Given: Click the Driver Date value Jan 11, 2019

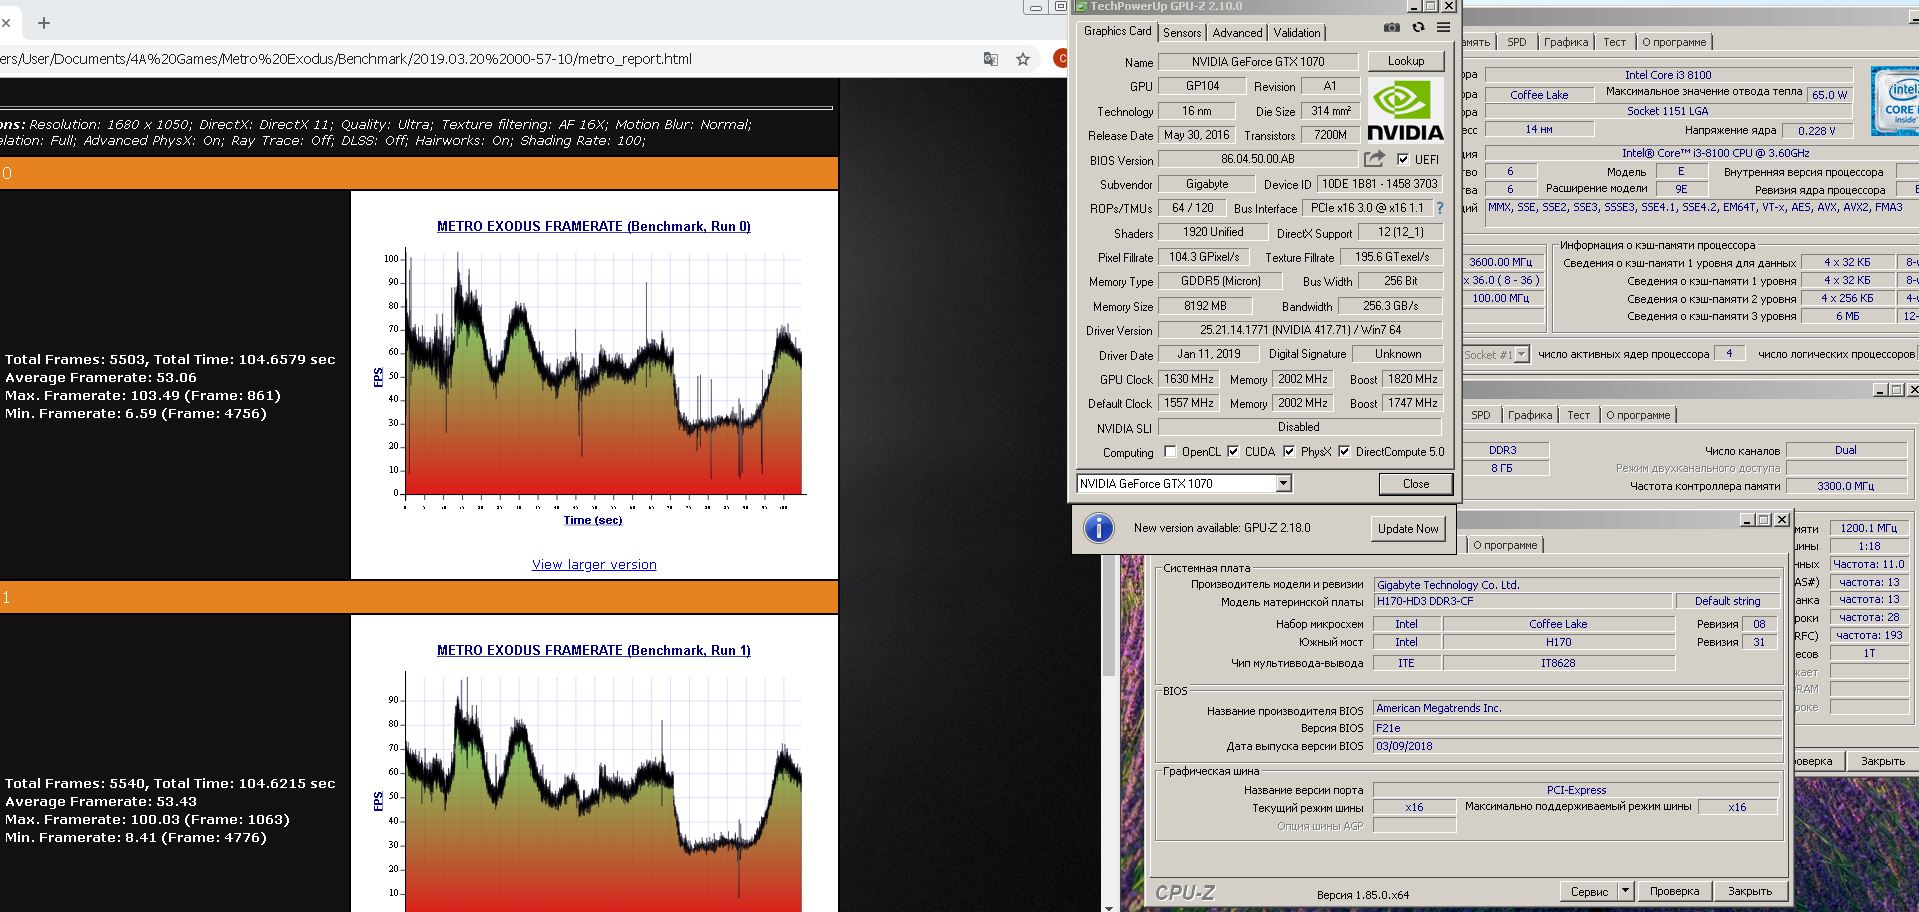Looking at the screenshot, I should [x=1208, y=354].
